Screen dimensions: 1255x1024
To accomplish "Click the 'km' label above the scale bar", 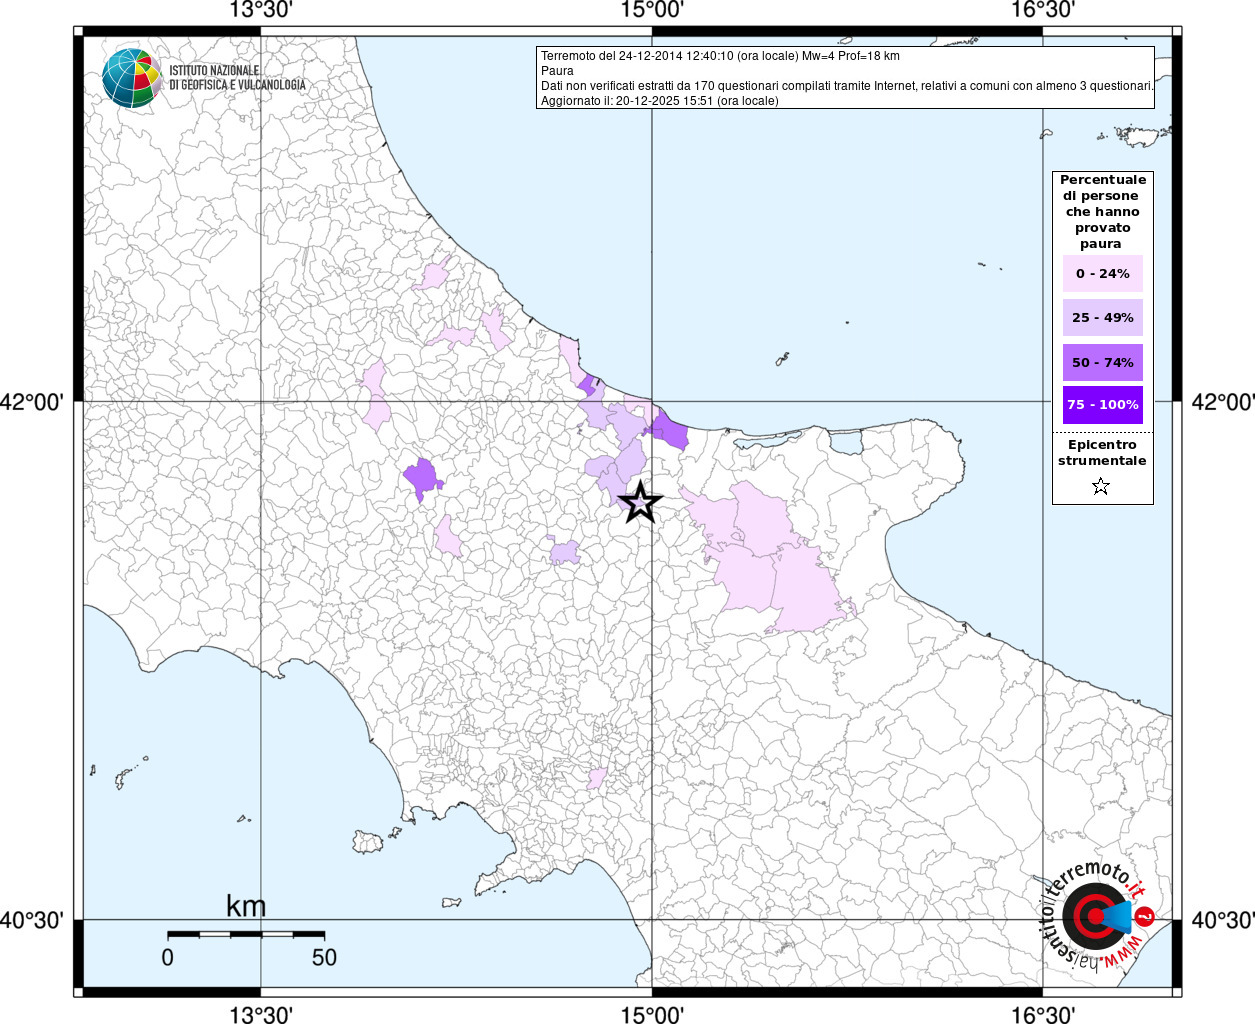I will coord(246,907).
